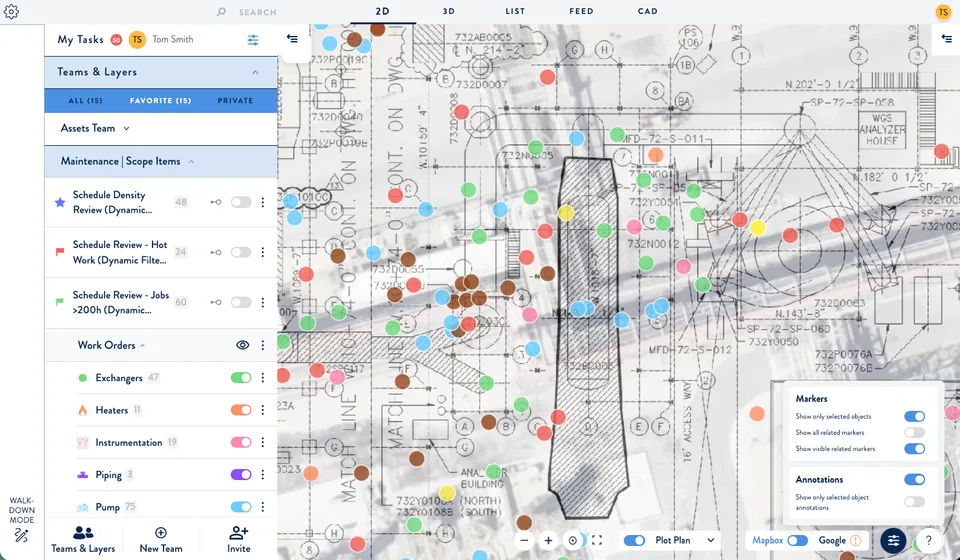Screen dimensions: 960x560
Task: Enter fullscreen with the expand icon
Action: (x=597, y=540)
